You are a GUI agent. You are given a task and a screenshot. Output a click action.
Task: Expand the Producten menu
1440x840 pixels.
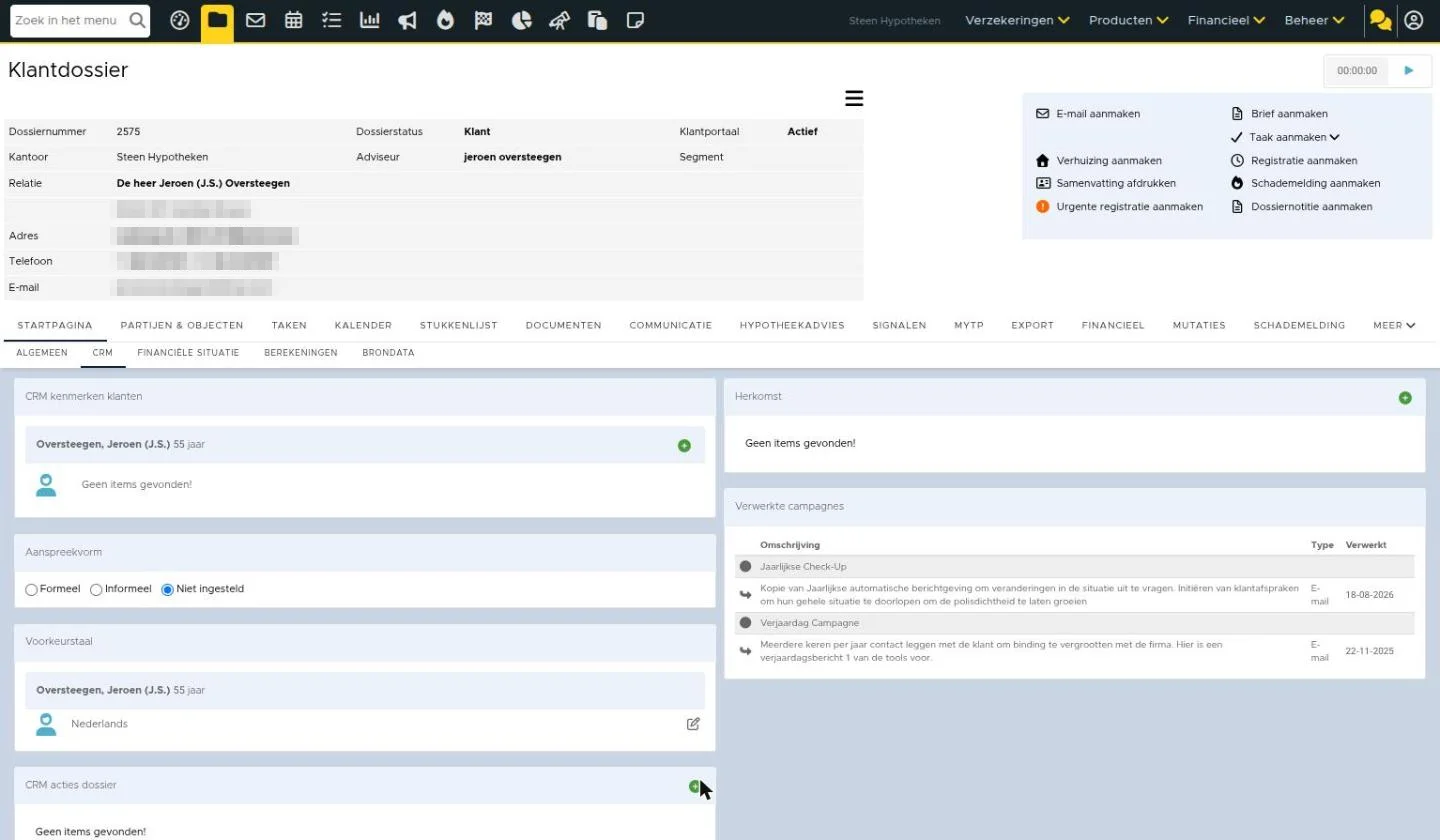coord(1128,20)
